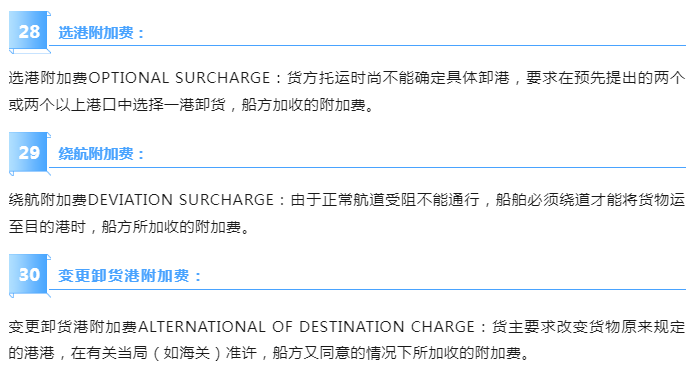This screenshot has width=699, height=378.
Task: Click the text DEVIATION SURCHARGE
Action: coord(181,200)
